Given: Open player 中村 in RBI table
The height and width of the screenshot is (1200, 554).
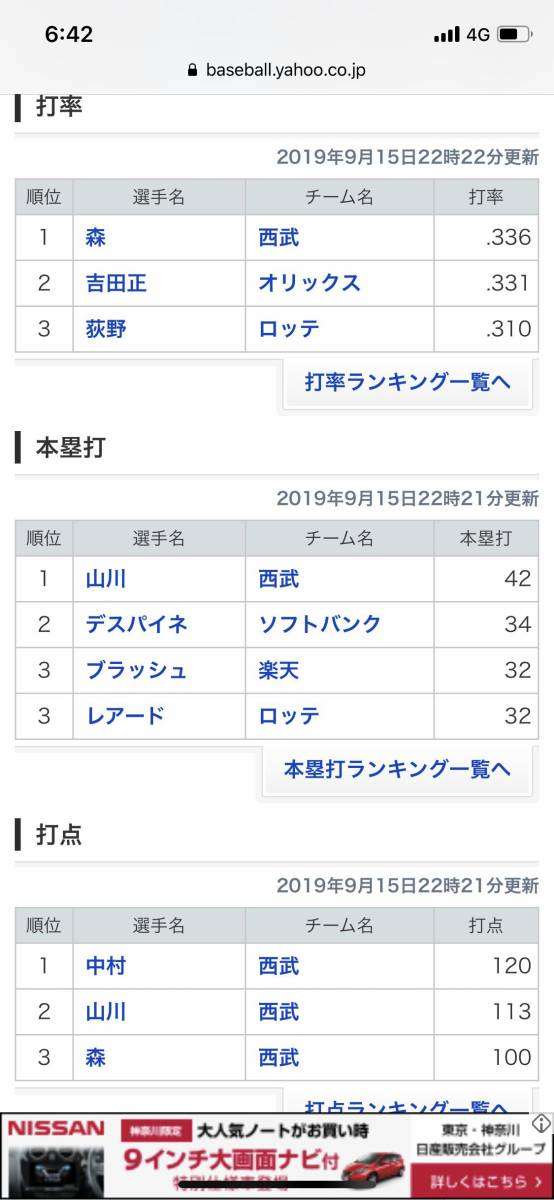Looking at the screenshot, I should click(x=106, y=966).
